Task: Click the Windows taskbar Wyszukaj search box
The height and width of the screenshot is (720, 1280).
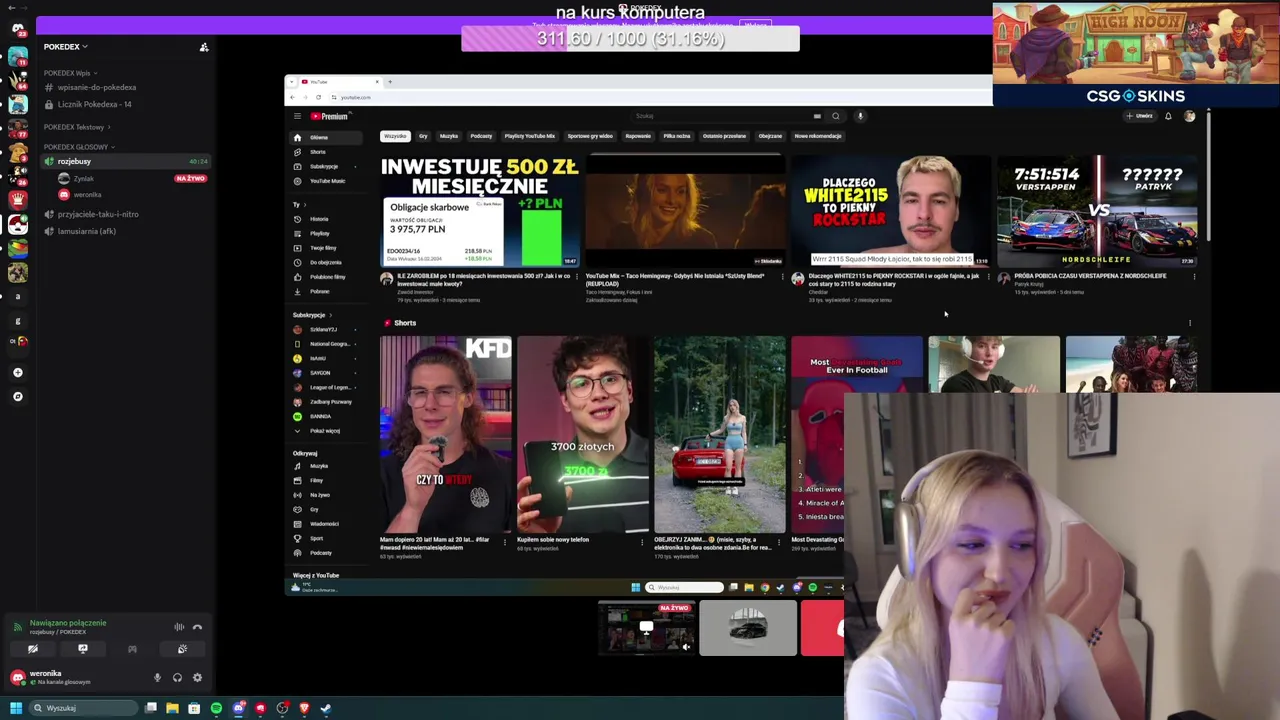Action: (x=83, y=708)
